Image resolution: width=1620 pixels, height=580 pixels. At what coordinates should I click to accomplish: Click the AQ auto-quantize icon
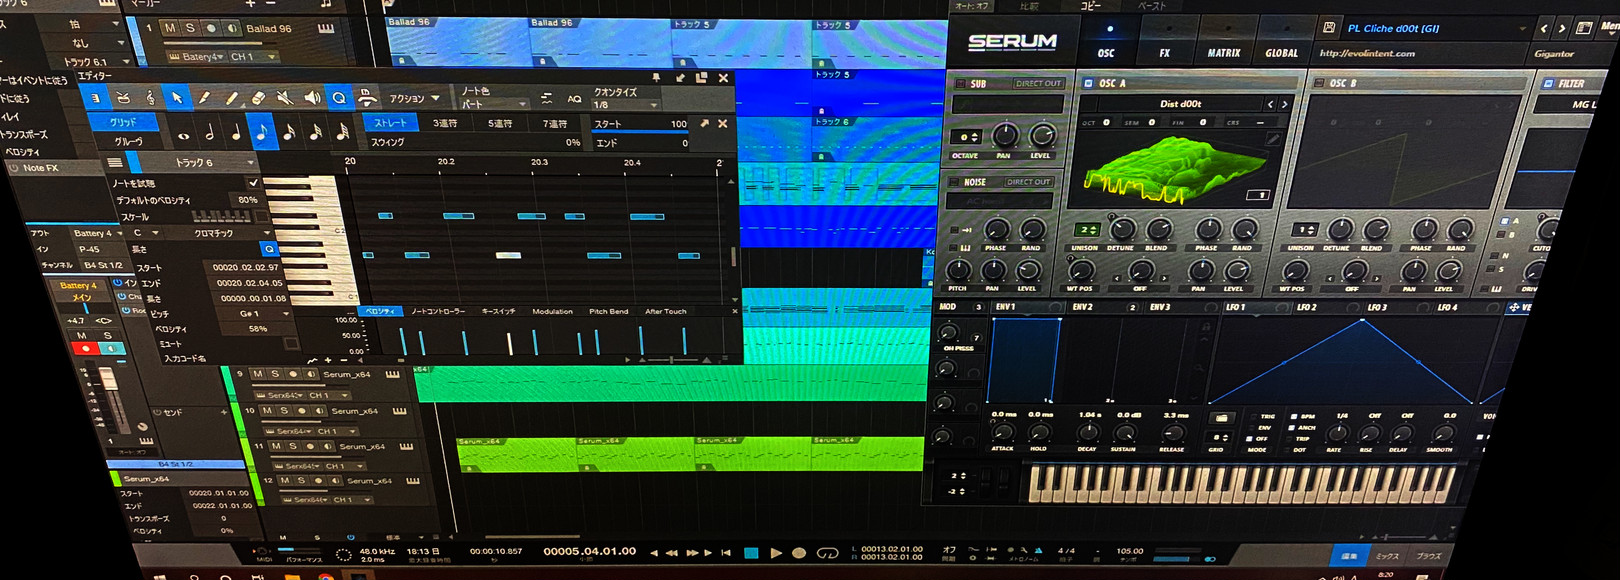point(574,99)
